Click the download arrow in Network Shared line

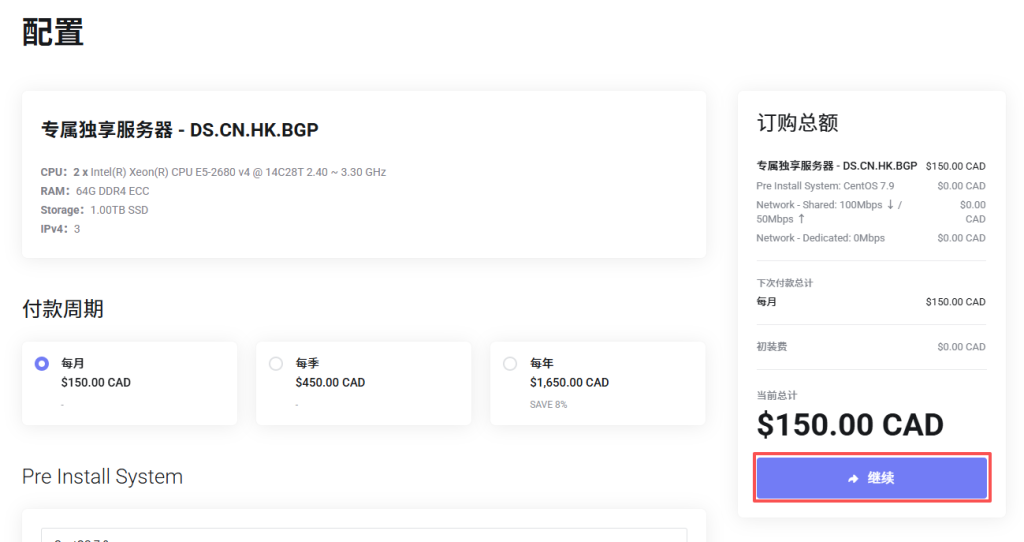(891, 205)
